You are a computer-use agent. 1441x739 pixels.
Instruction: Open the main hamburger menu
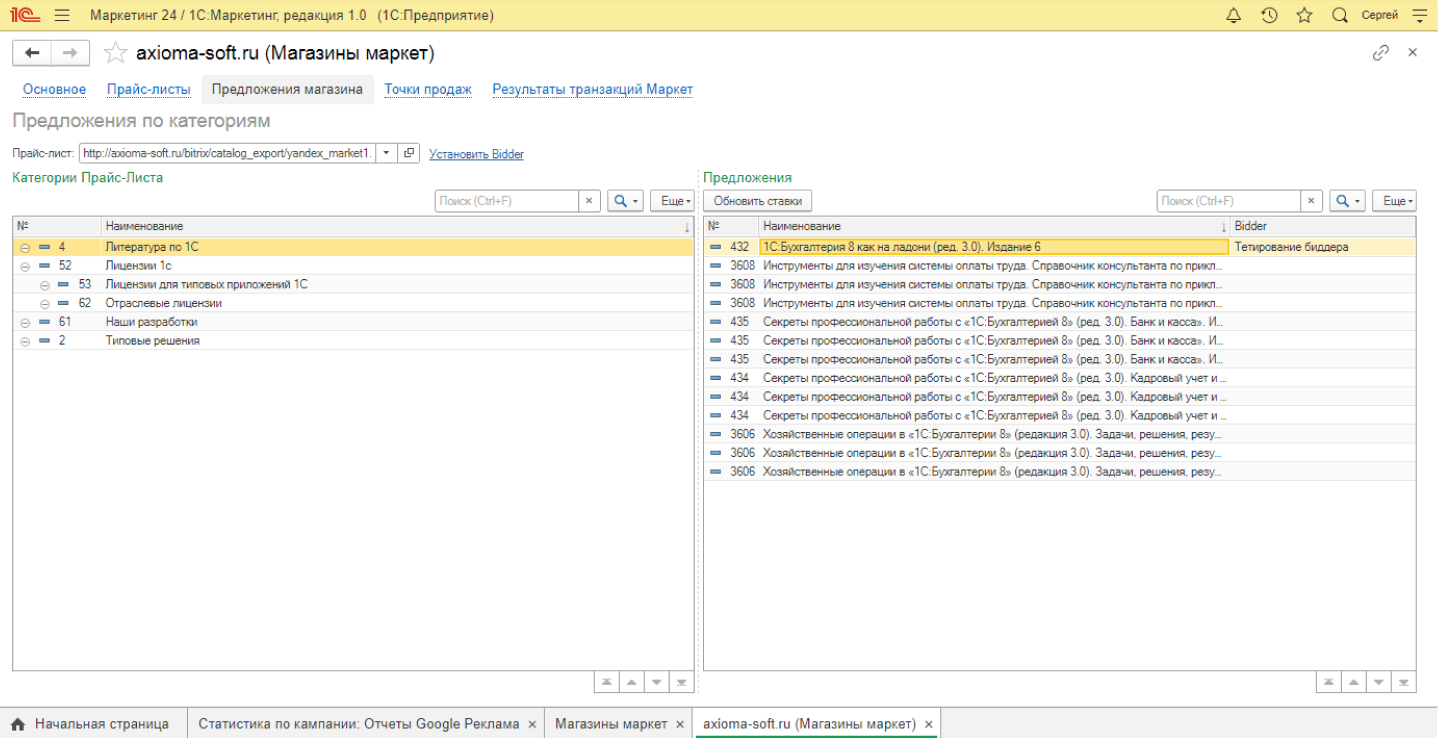coord(62,16)
